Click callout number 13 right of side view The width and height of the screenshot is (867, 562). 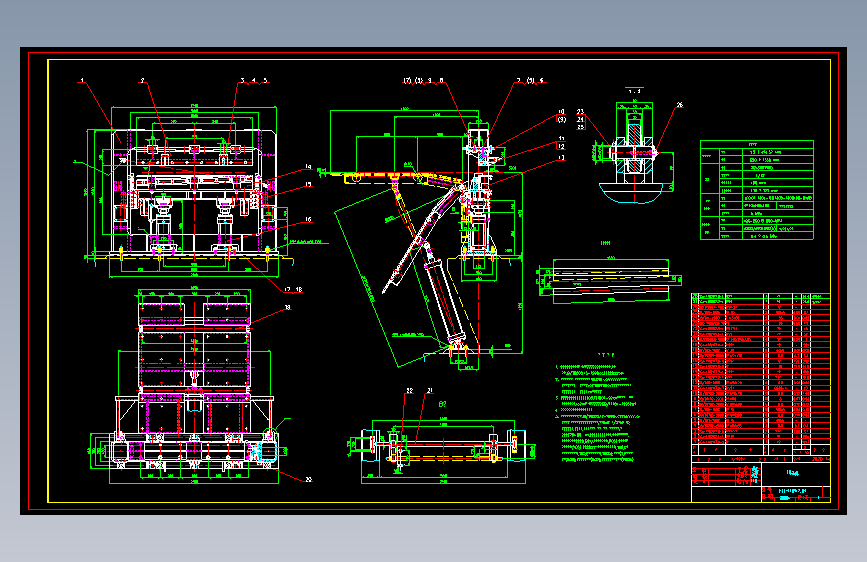(x=562, y=158)
